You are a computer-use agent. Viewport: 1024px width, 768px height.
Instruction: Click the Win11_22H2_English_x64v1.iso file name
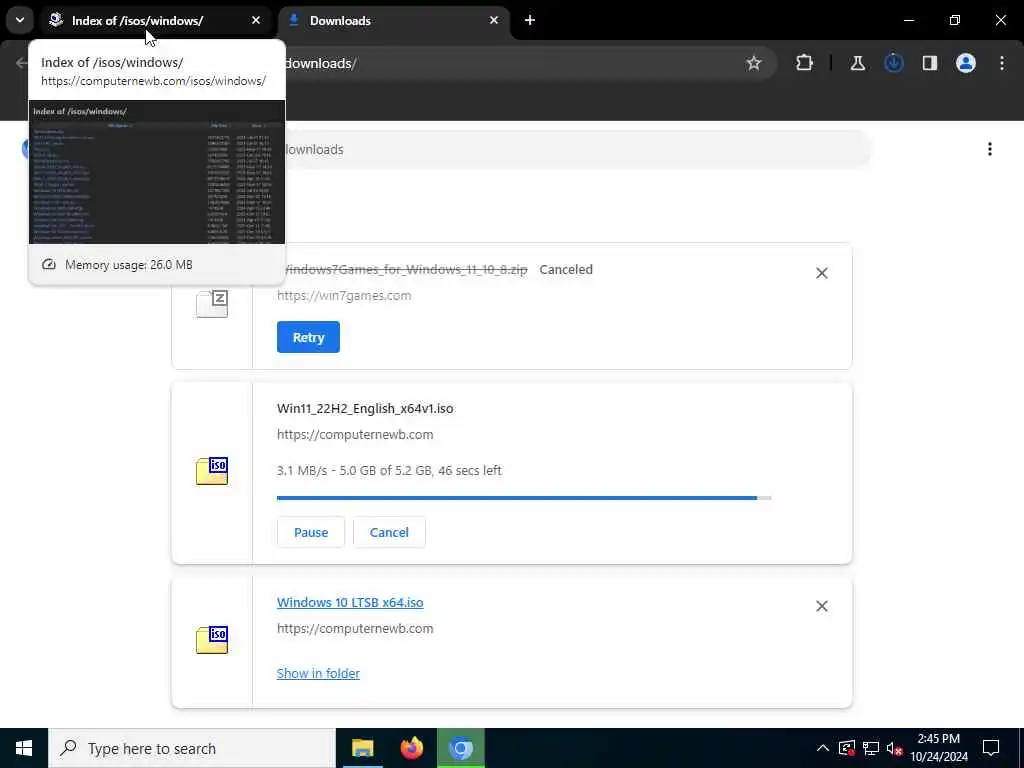[365, 408]
